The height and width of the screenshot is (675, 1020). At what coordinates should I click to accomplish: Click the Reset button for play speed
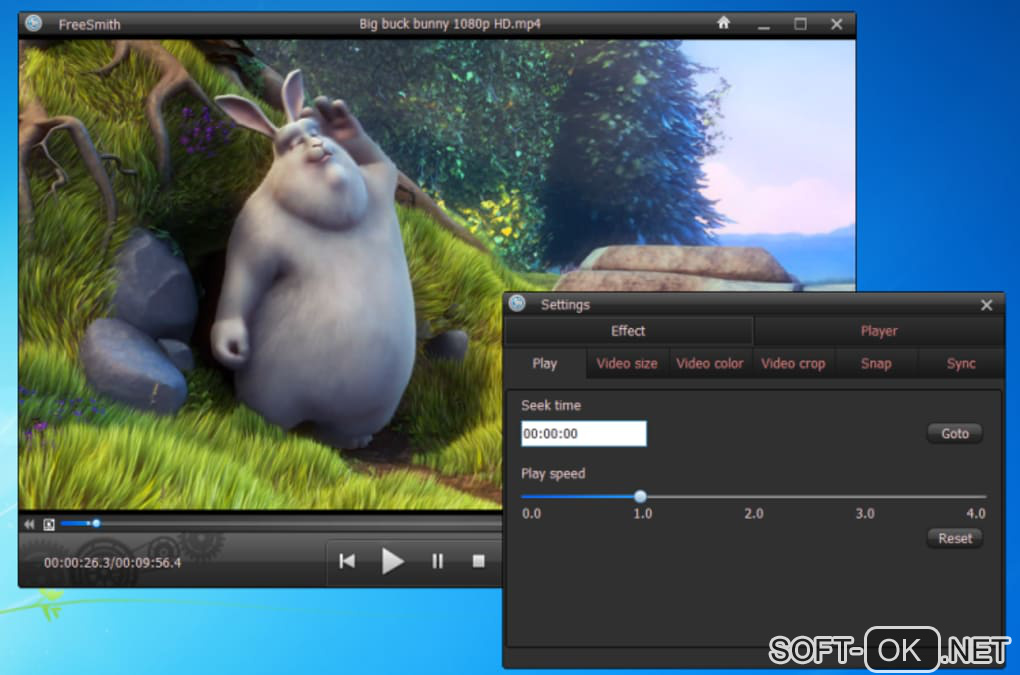(x=954, y=538)
